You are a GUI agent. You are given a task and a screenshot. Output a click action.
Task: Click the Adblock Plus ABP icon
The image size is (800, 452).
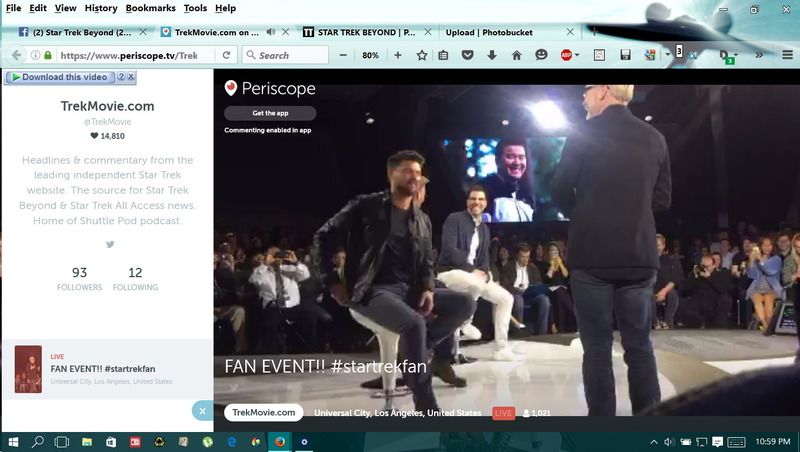click(566, 55)
